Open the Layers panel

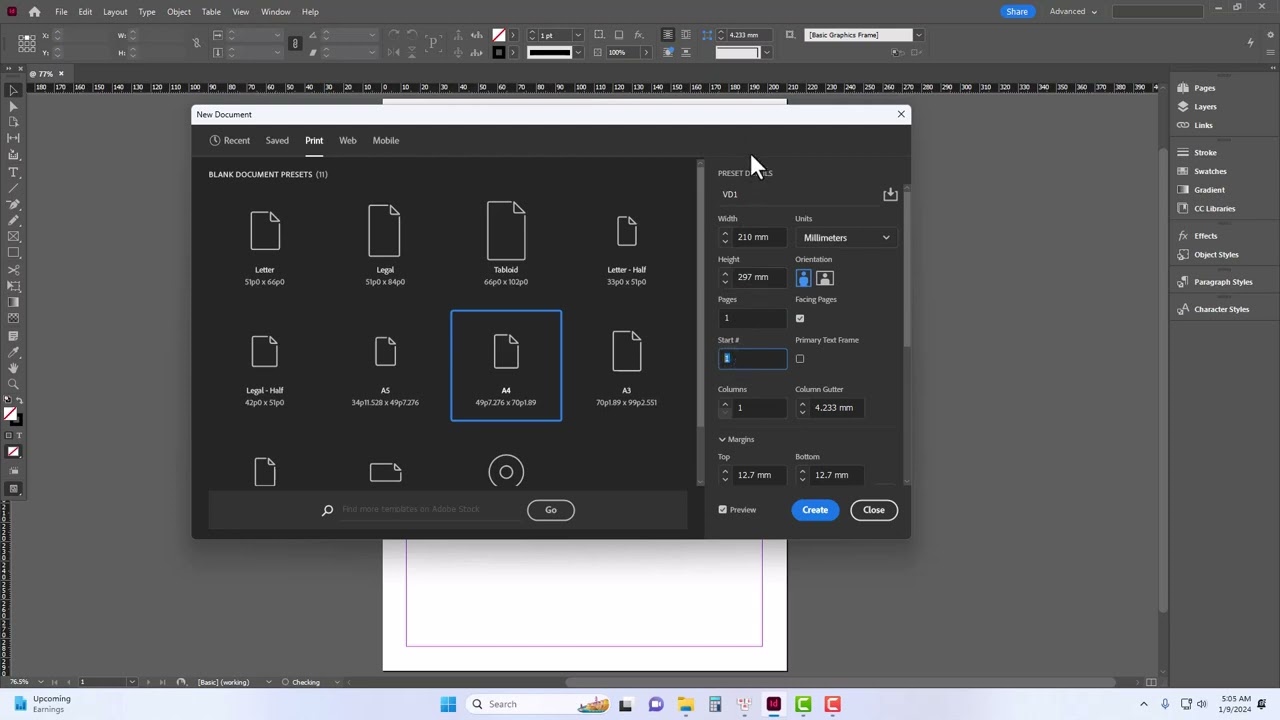[x=1204, y=107]
